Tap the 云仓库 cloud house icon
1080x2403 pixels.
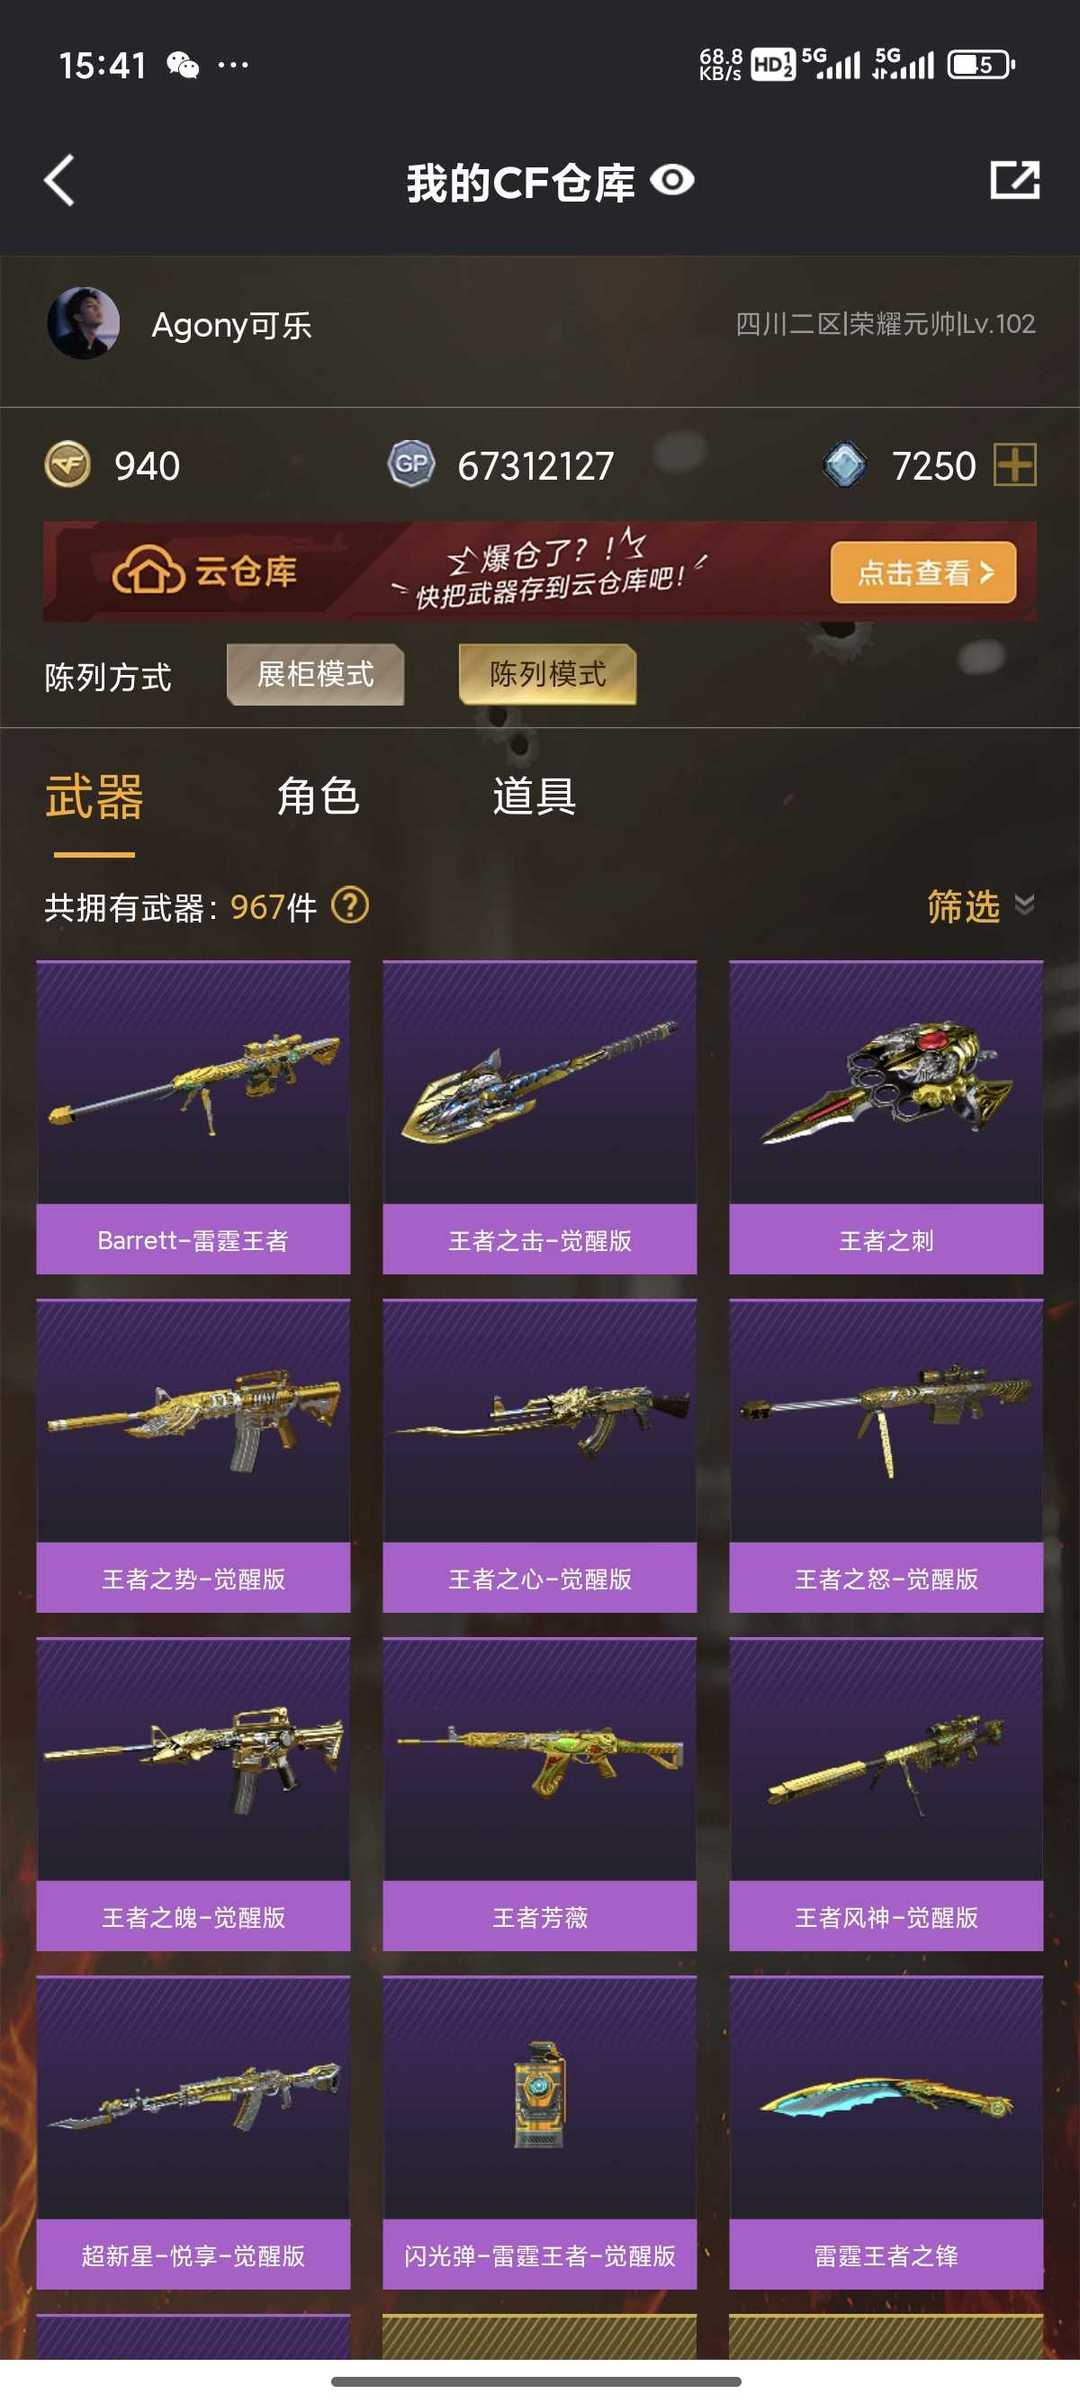click(x=148, y=571)
